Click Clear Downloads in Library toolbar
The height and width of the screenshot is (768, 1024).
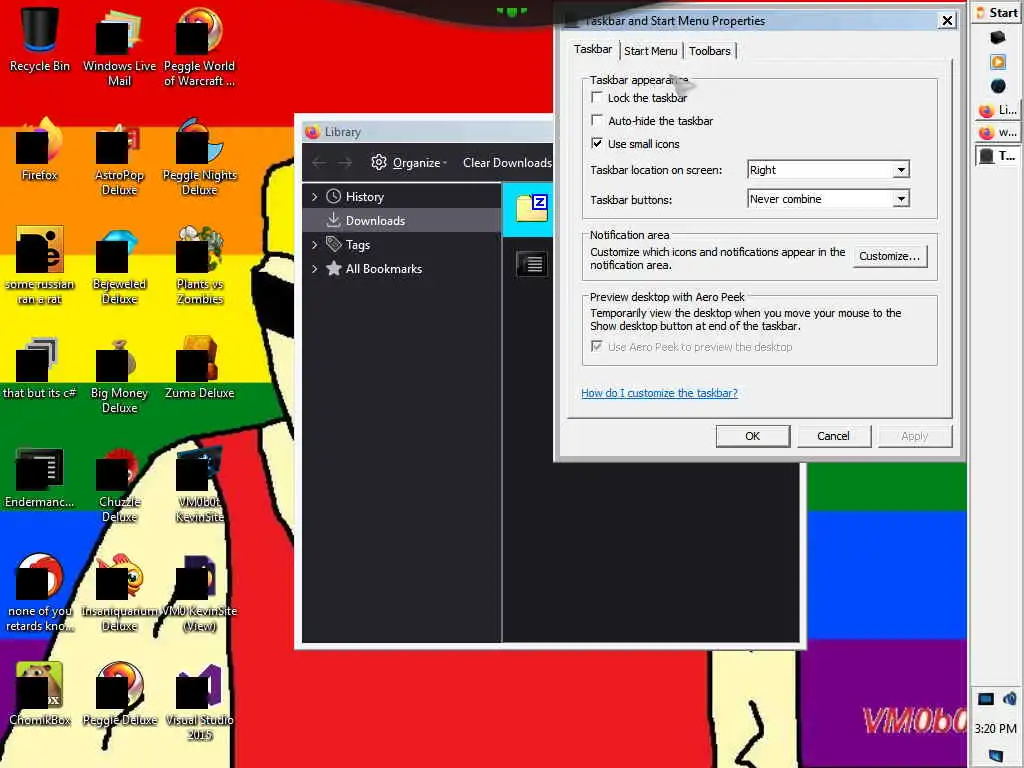(507, 163)
